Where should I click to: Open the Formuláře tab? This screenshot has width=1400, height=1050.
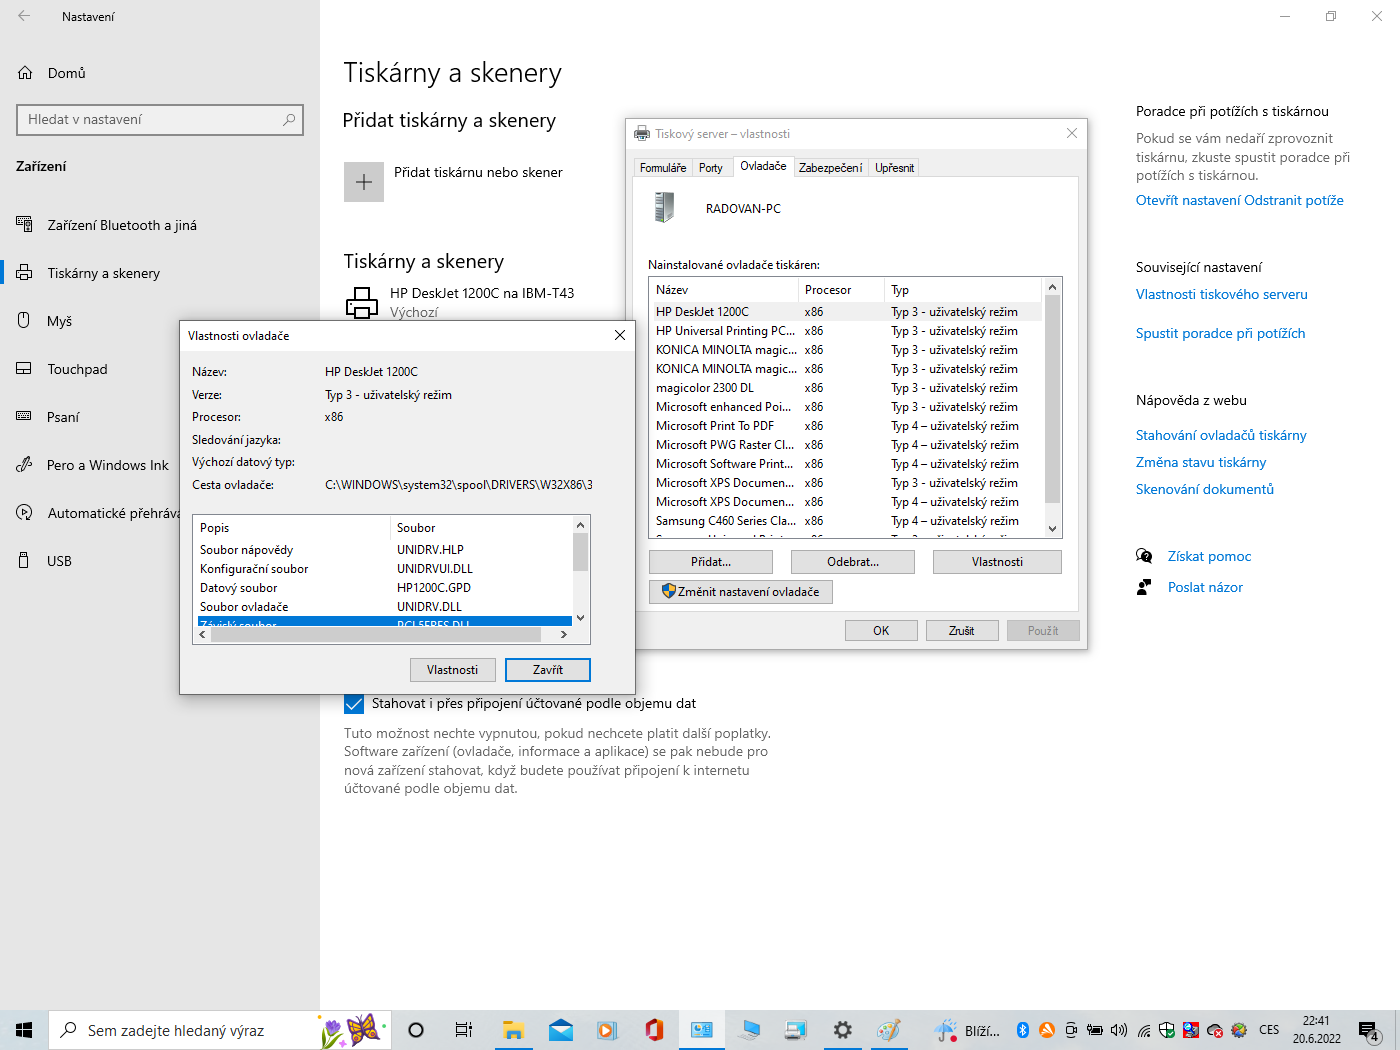coord(662,168)
